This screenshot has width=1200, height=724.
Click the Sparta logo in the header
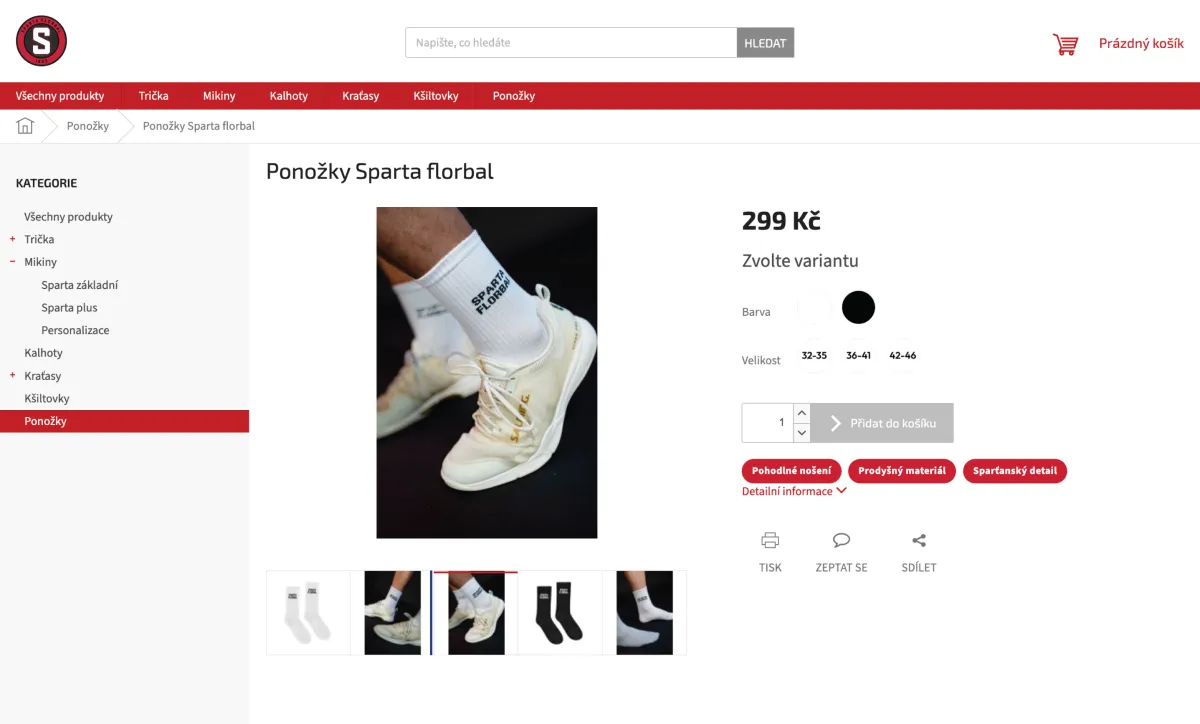pyautogui.click(x=41, y=41)
